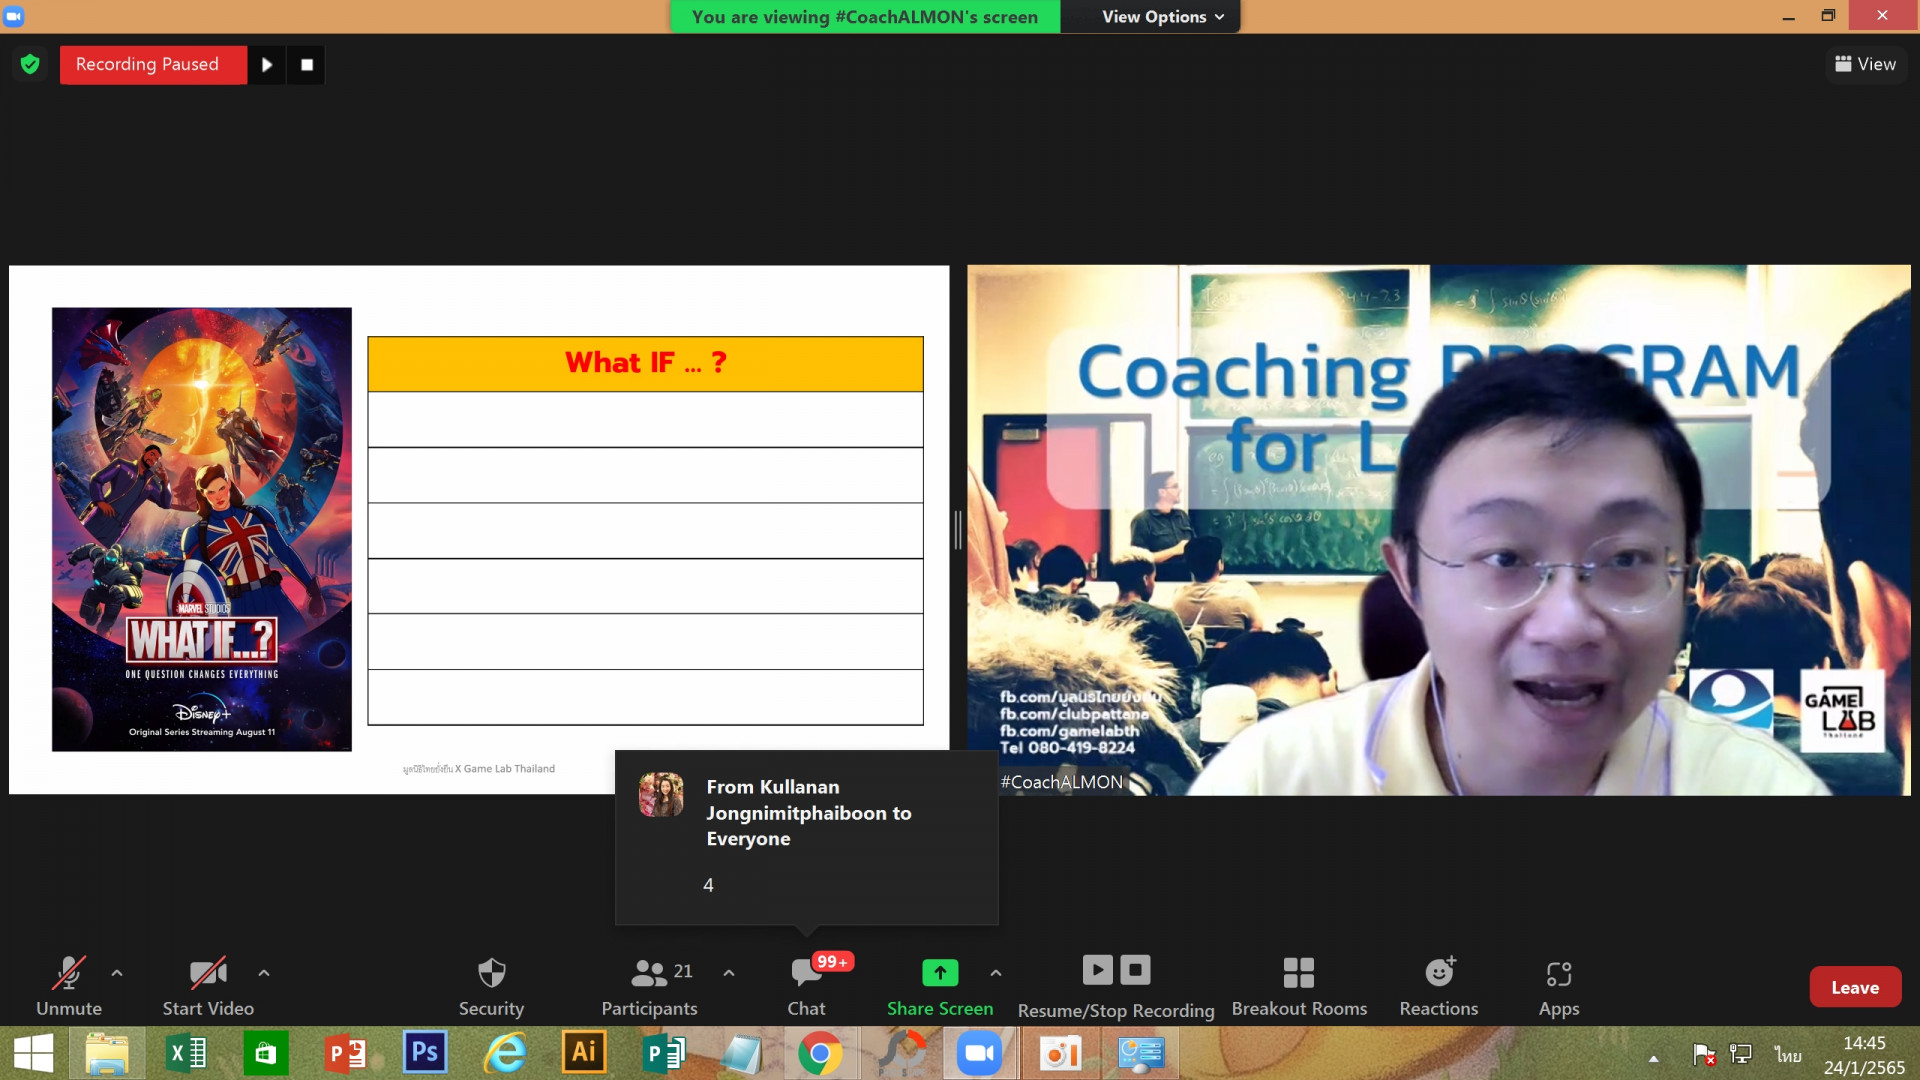Open the Chat panel
The width and height of the screenshot is (1920, 1080).
(x=806, y=986)
